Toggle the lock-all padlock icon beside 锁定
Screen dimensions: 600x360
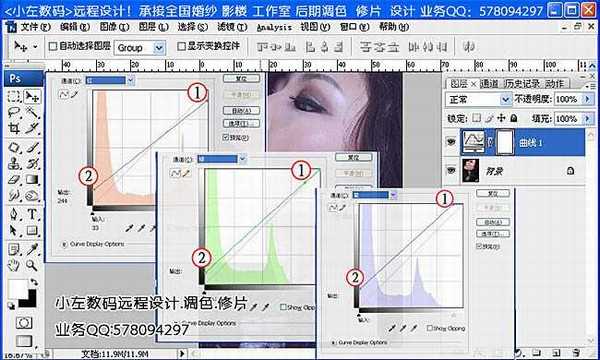pyautogui.click(x=514, y=118)
